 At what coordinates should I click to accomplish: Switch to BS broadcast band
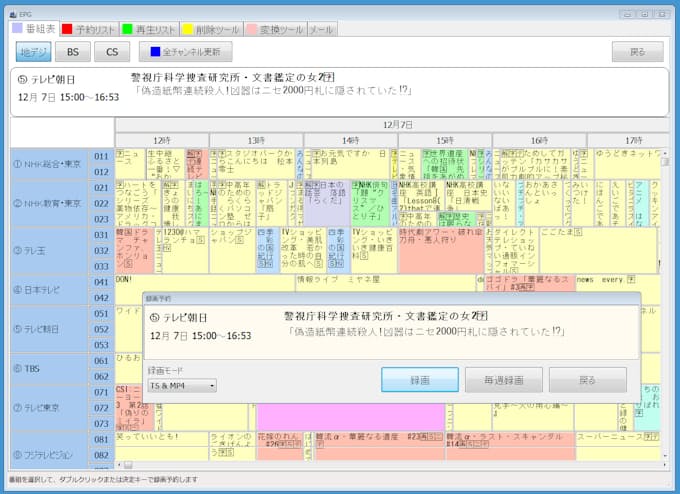(73, 51)
